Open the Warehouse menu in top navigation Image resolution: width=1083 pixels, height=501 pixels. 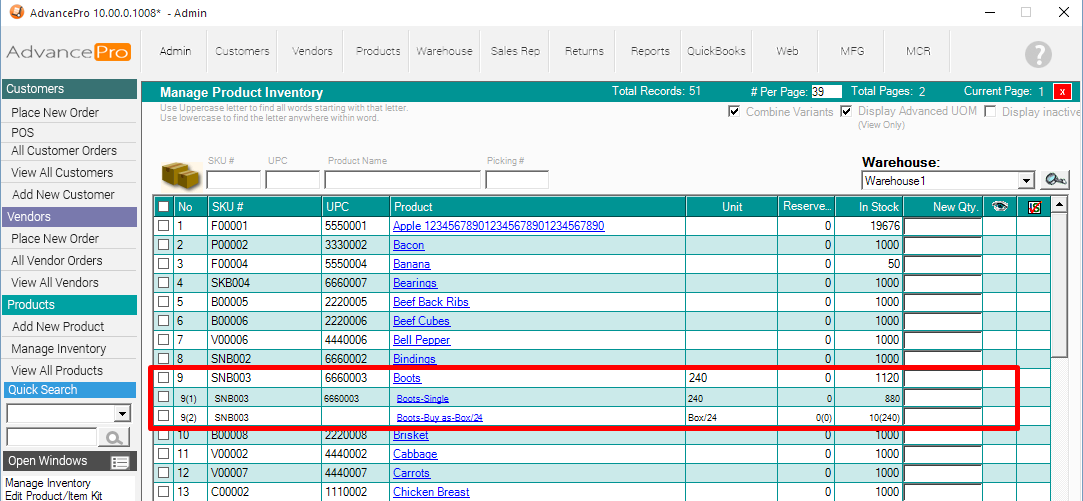click(x=444, y=51)
